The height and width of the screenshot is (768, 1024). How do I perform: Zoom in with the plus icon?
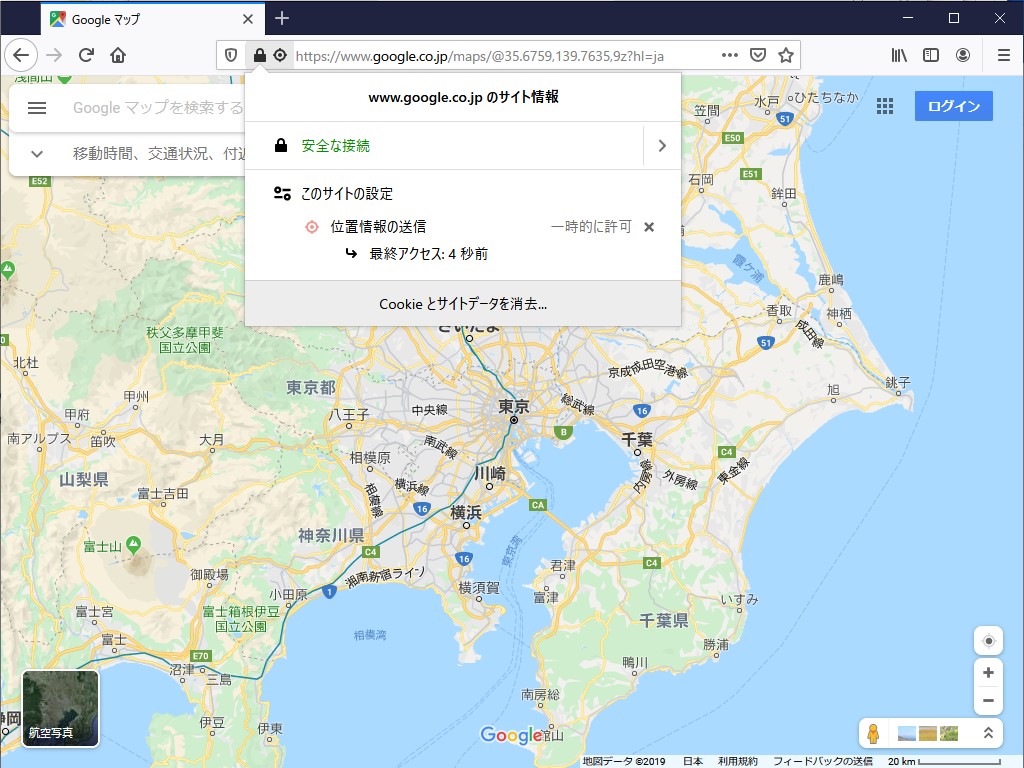click(988, 672)
